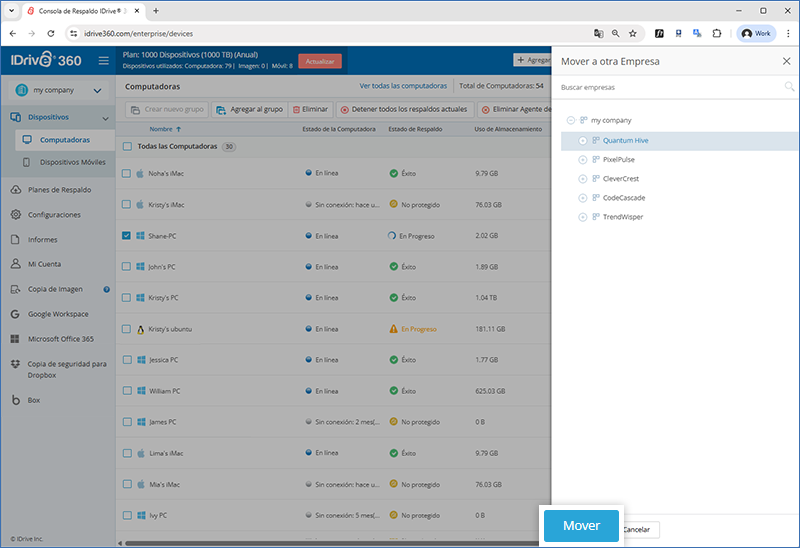This screenshot has width=800, height=548.
Task: Go to Dispositivos Móviles in sidebar
Action: [72, 162]
